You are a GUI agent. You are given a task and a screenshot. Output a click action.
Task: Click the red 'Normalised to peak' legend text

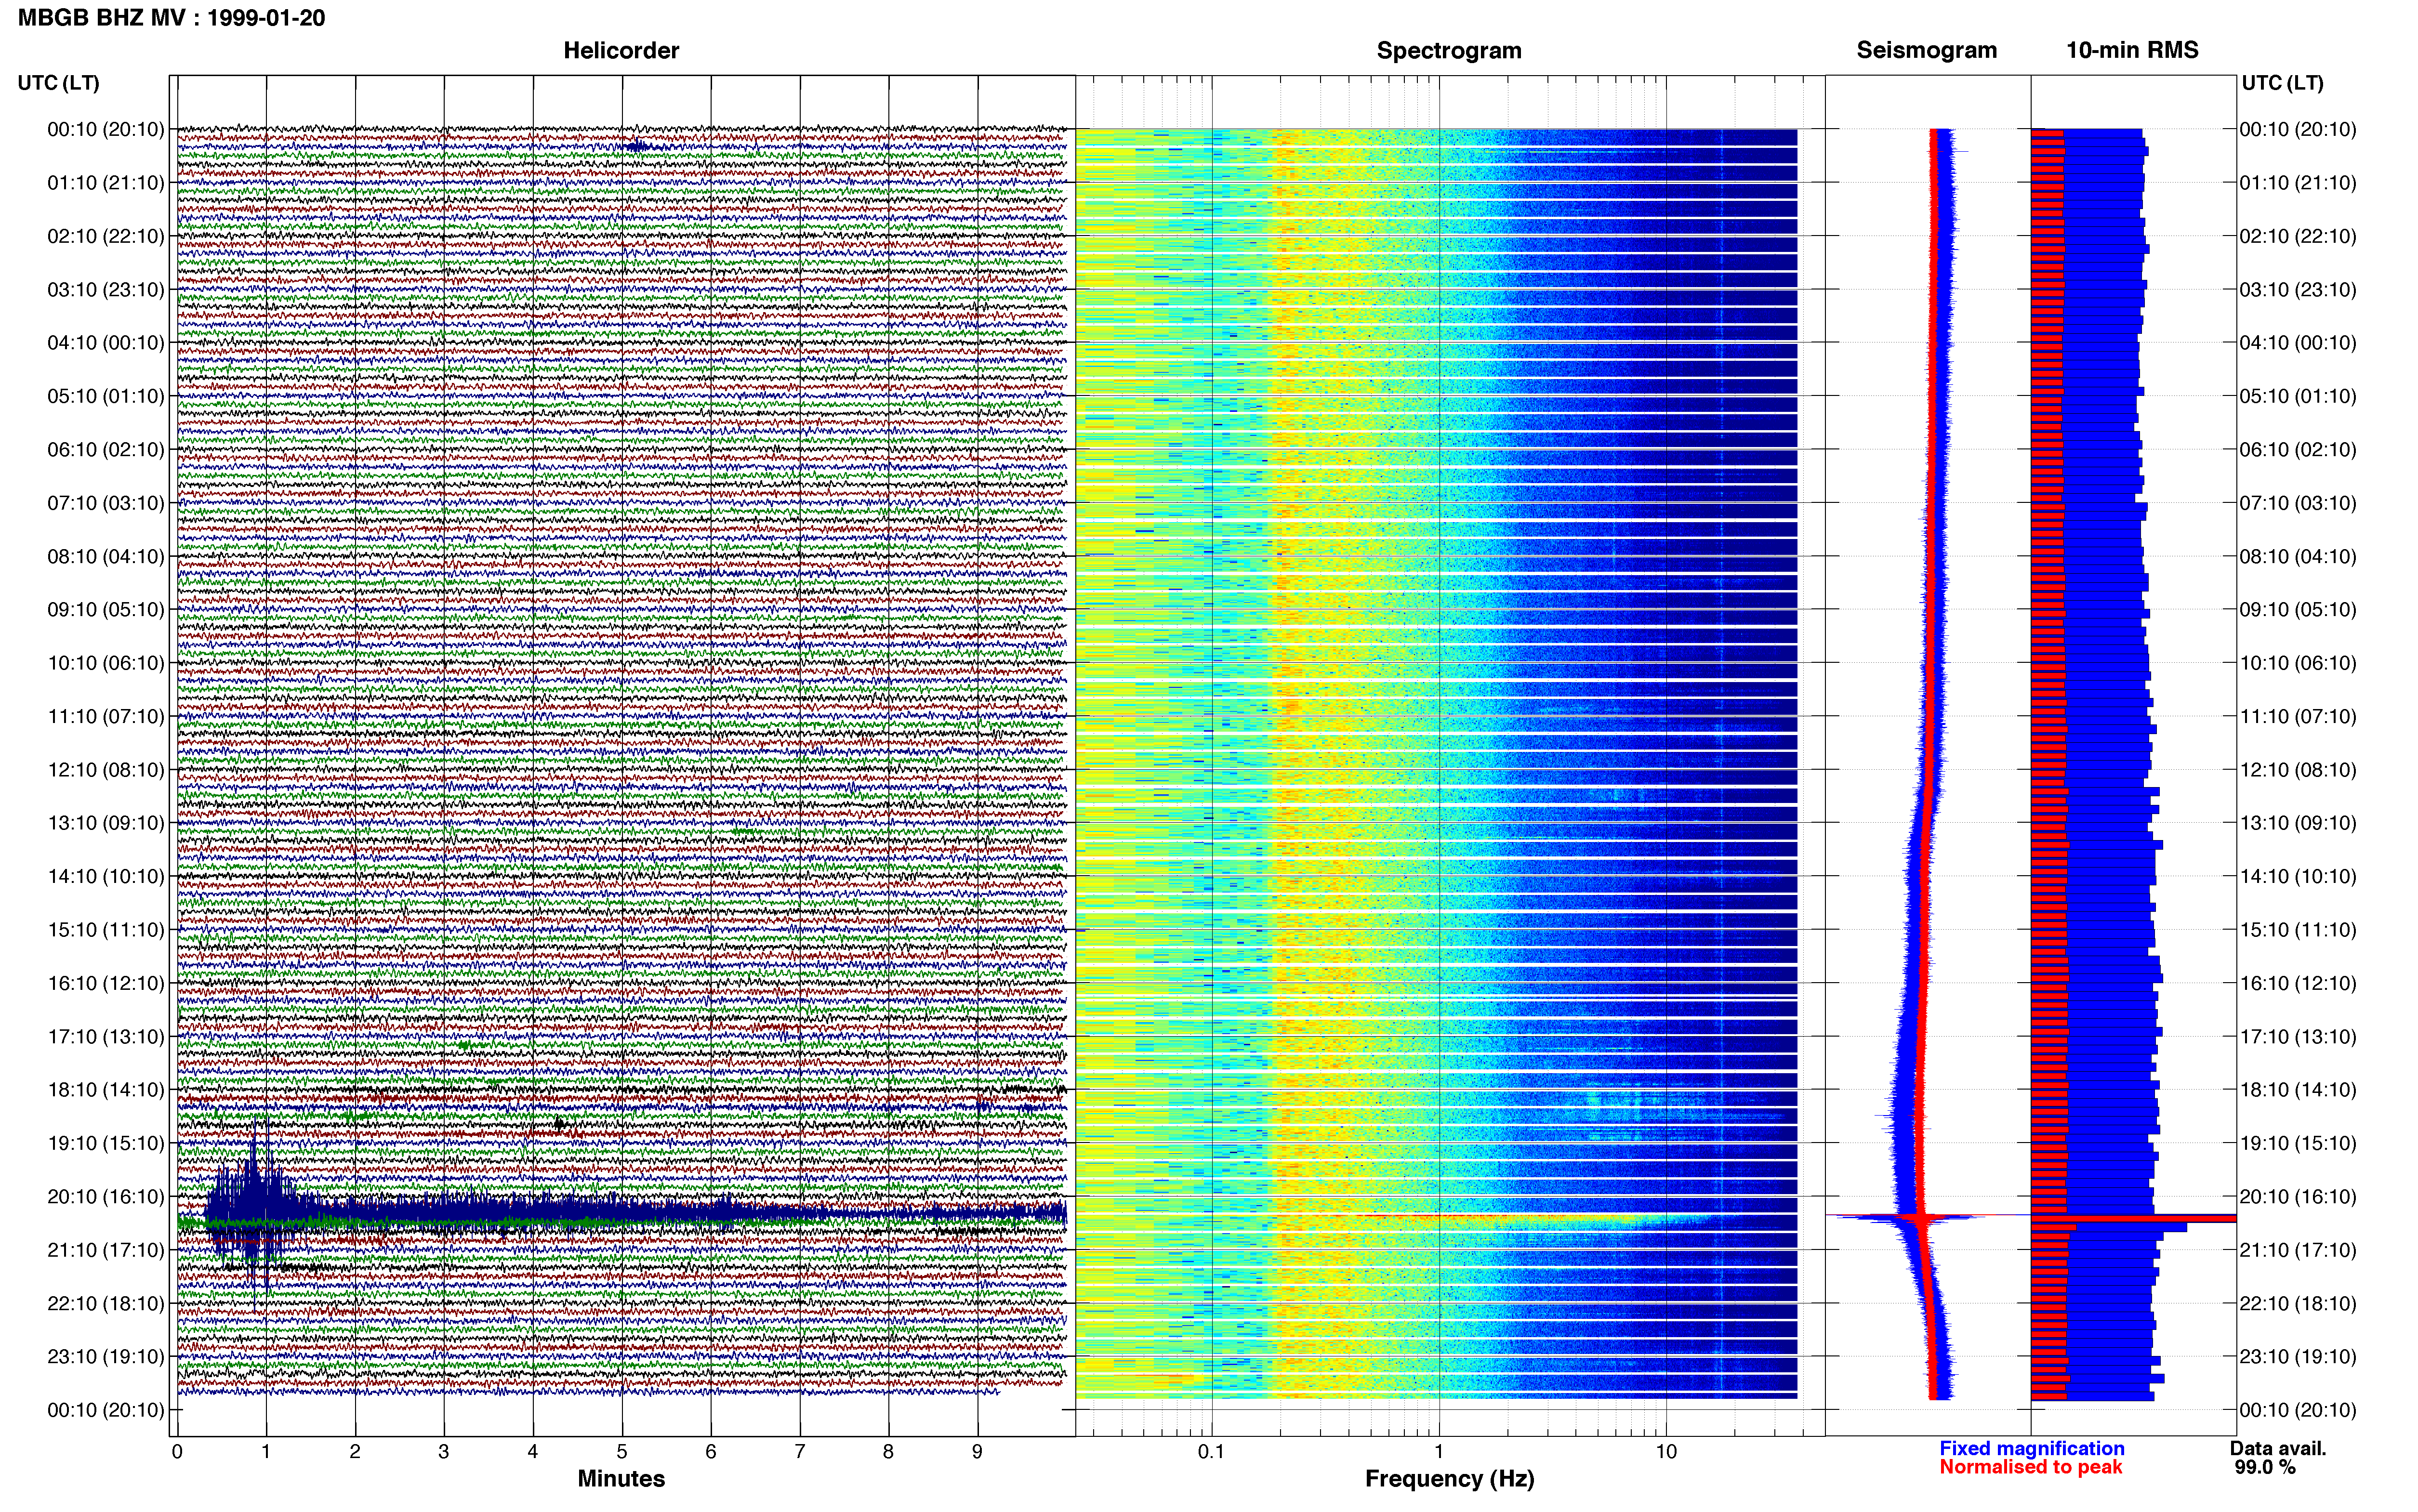point(2031,1467)
